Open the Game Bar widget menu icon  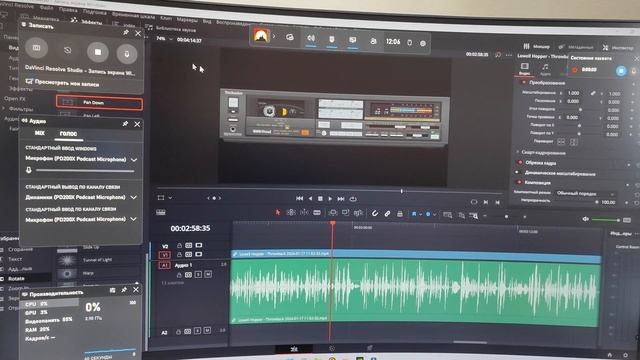pos(290,37)
